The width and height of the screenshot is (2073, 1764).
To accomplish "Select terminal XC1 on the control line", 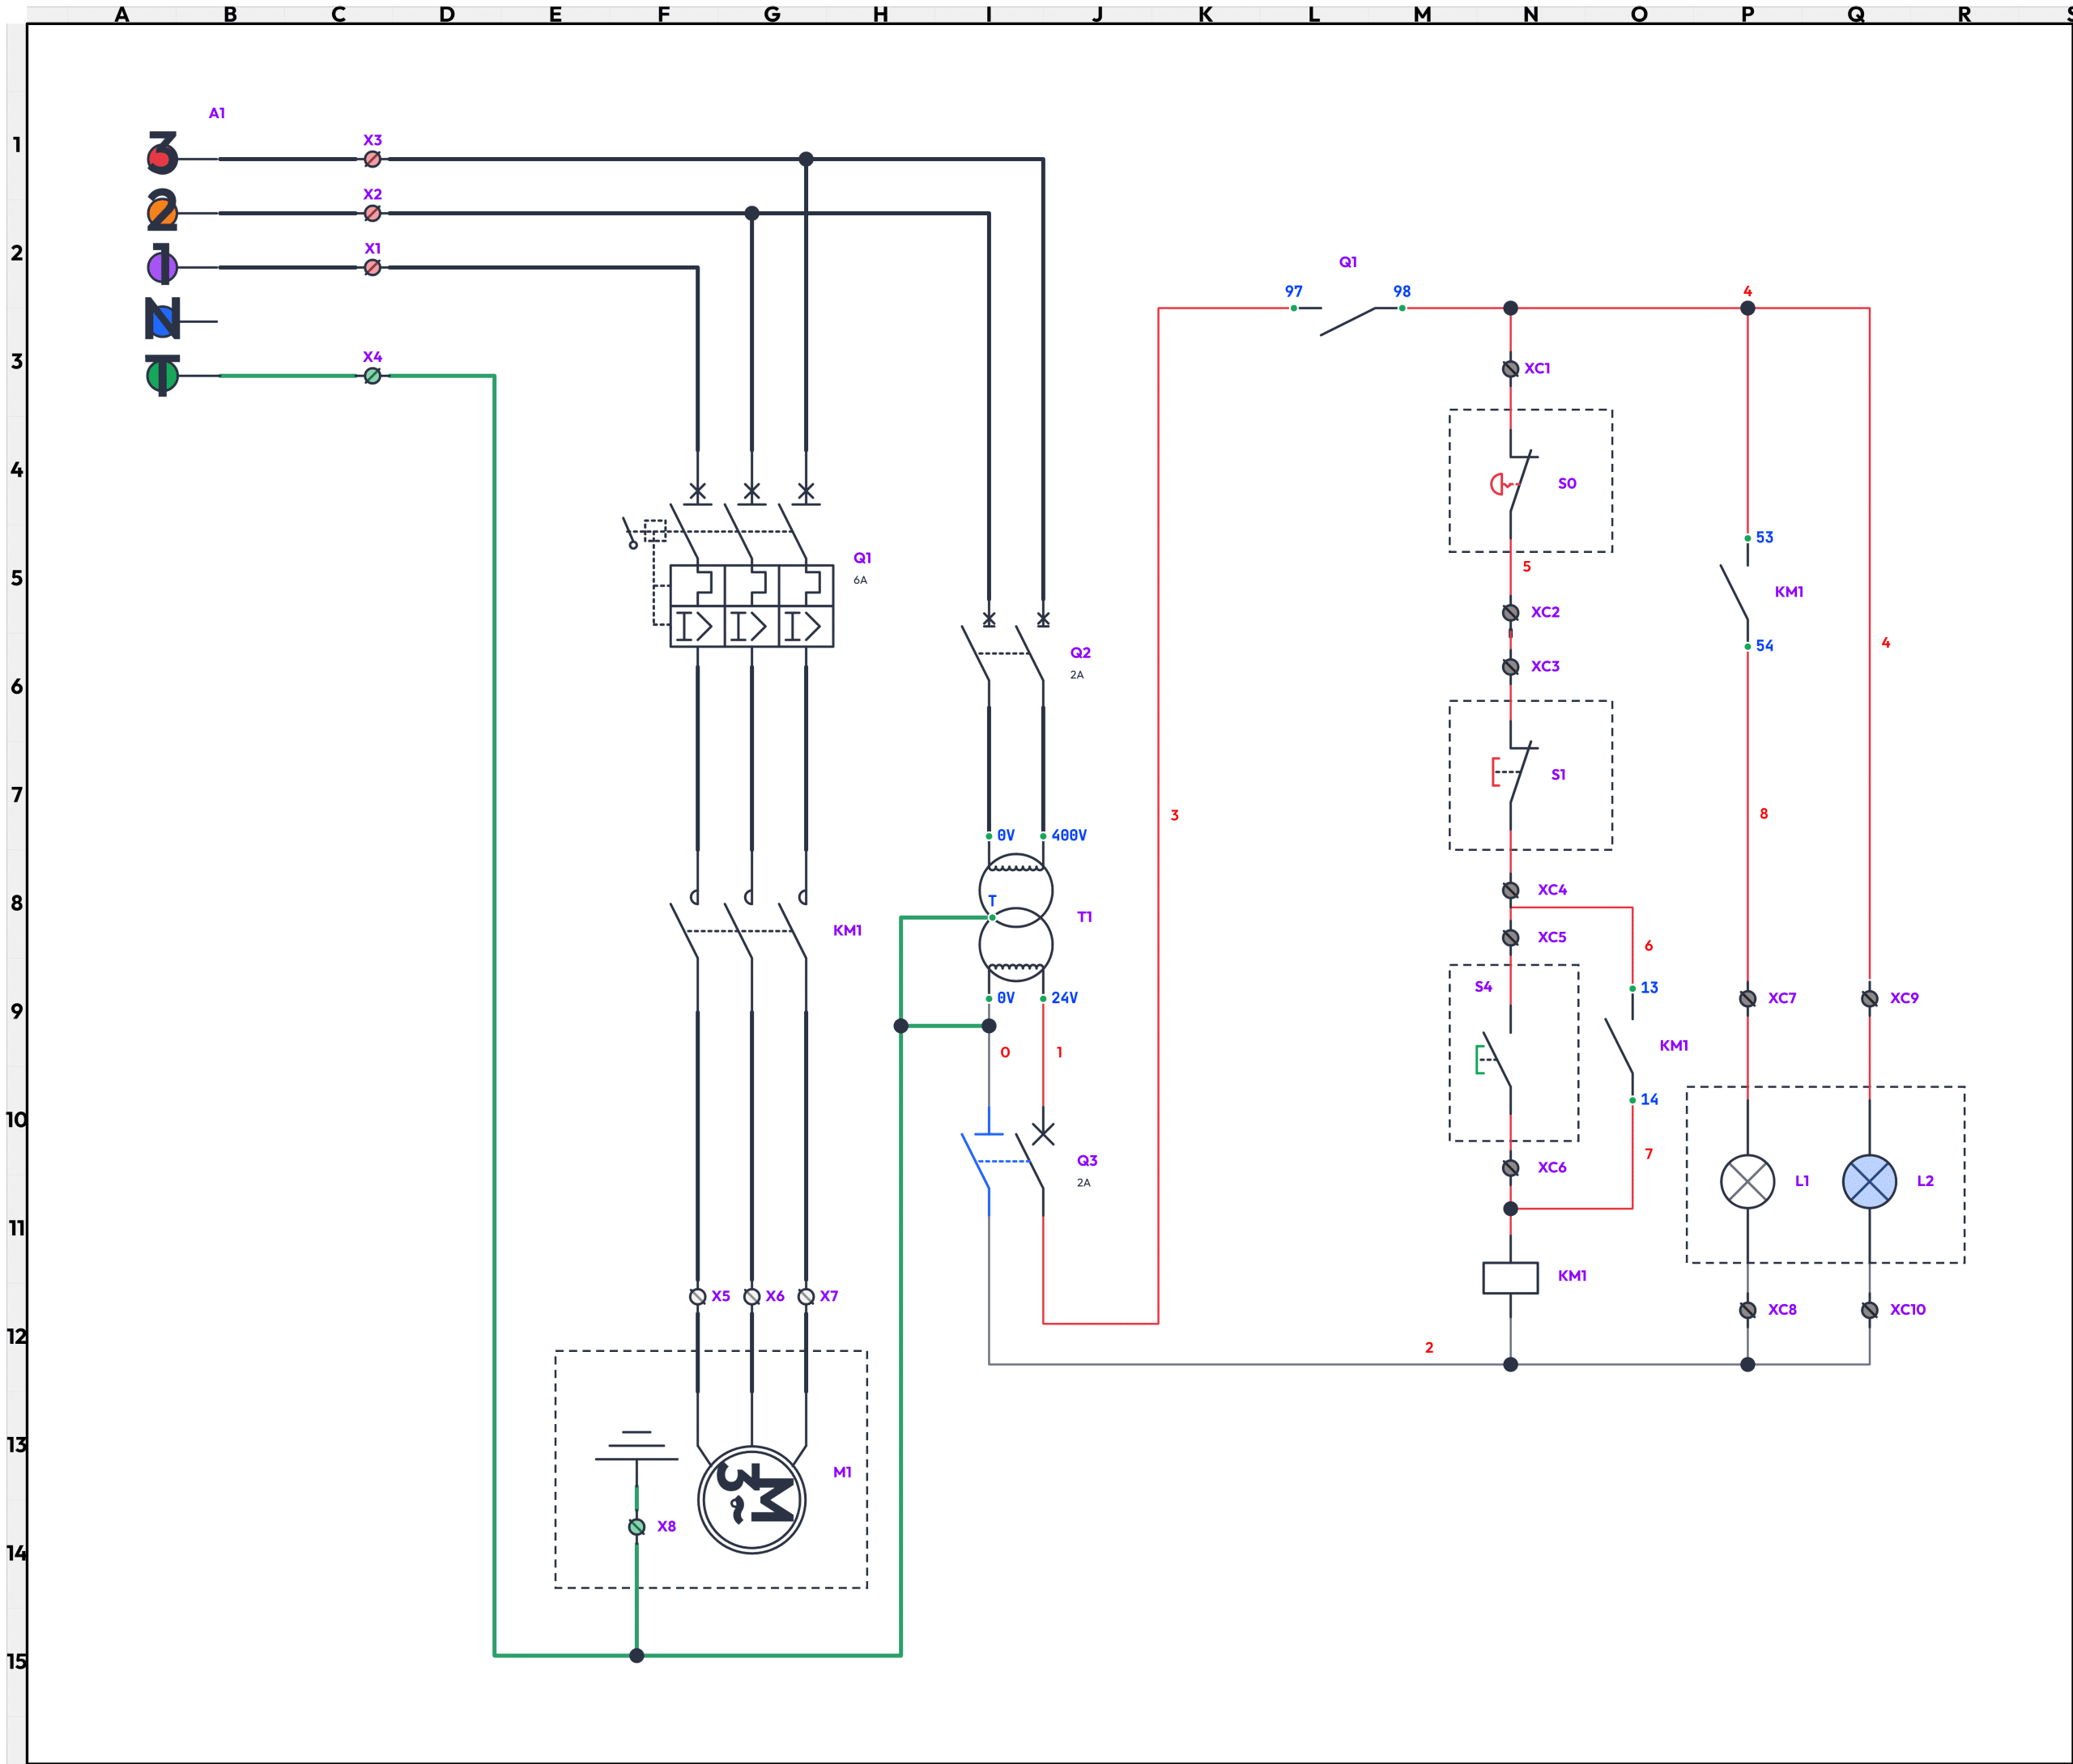I will point(1510,368).
